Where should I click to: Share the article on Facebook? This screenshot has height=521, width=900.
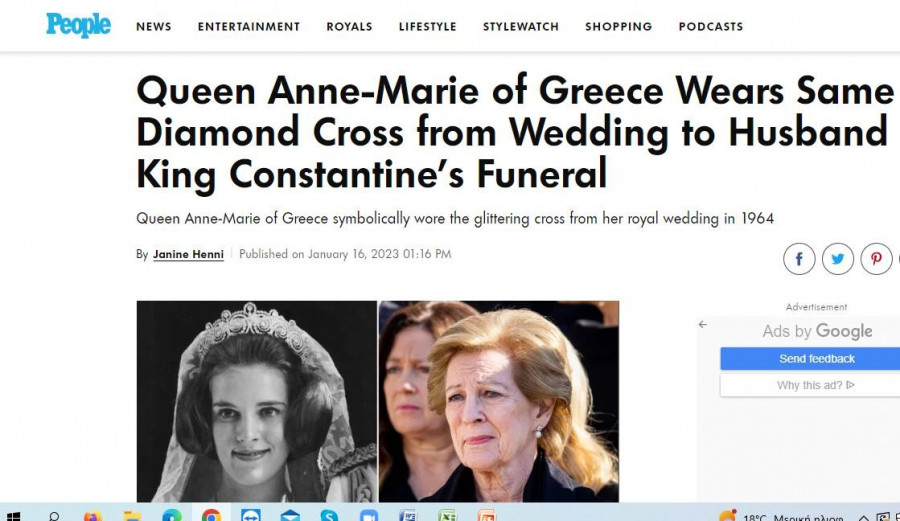coord(799,259)
